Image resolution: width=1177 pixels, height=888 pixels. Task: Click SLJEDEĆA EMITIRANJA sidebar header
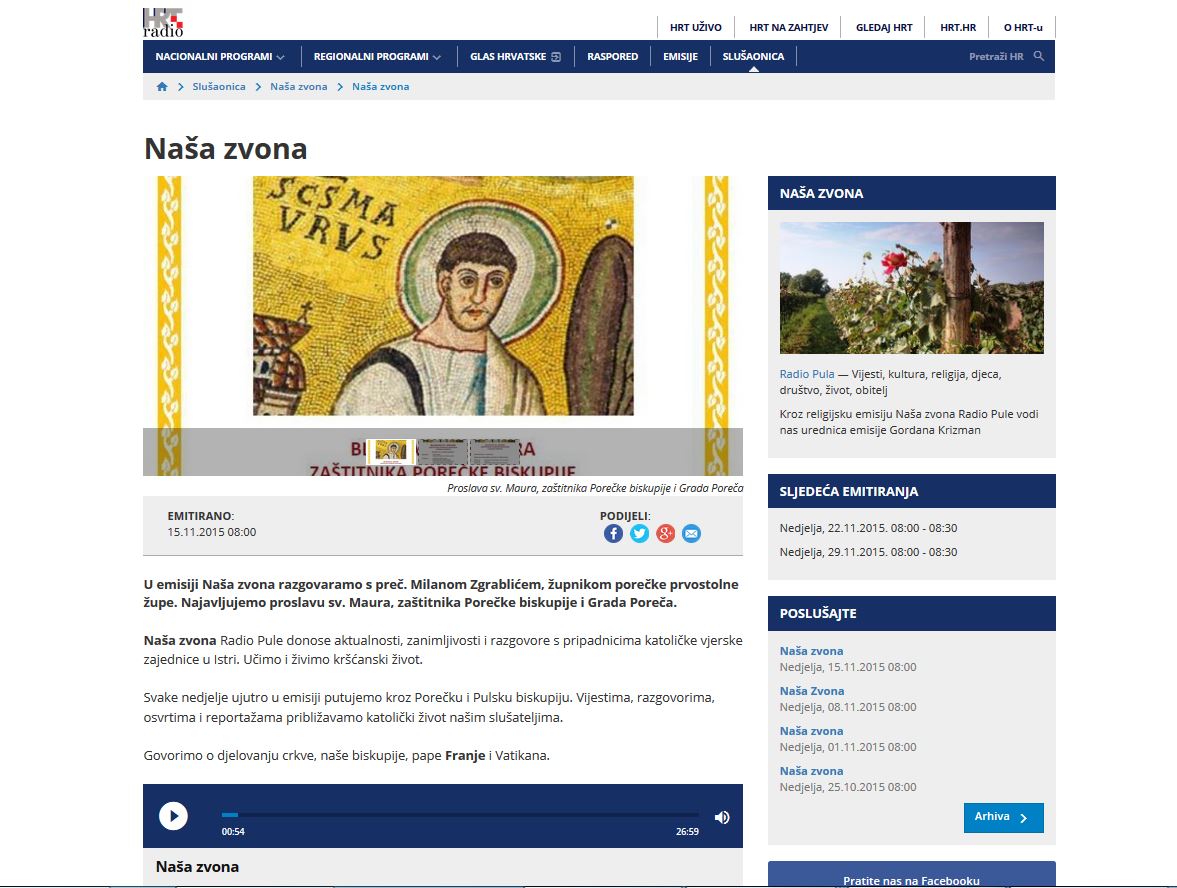coord(911,491)
